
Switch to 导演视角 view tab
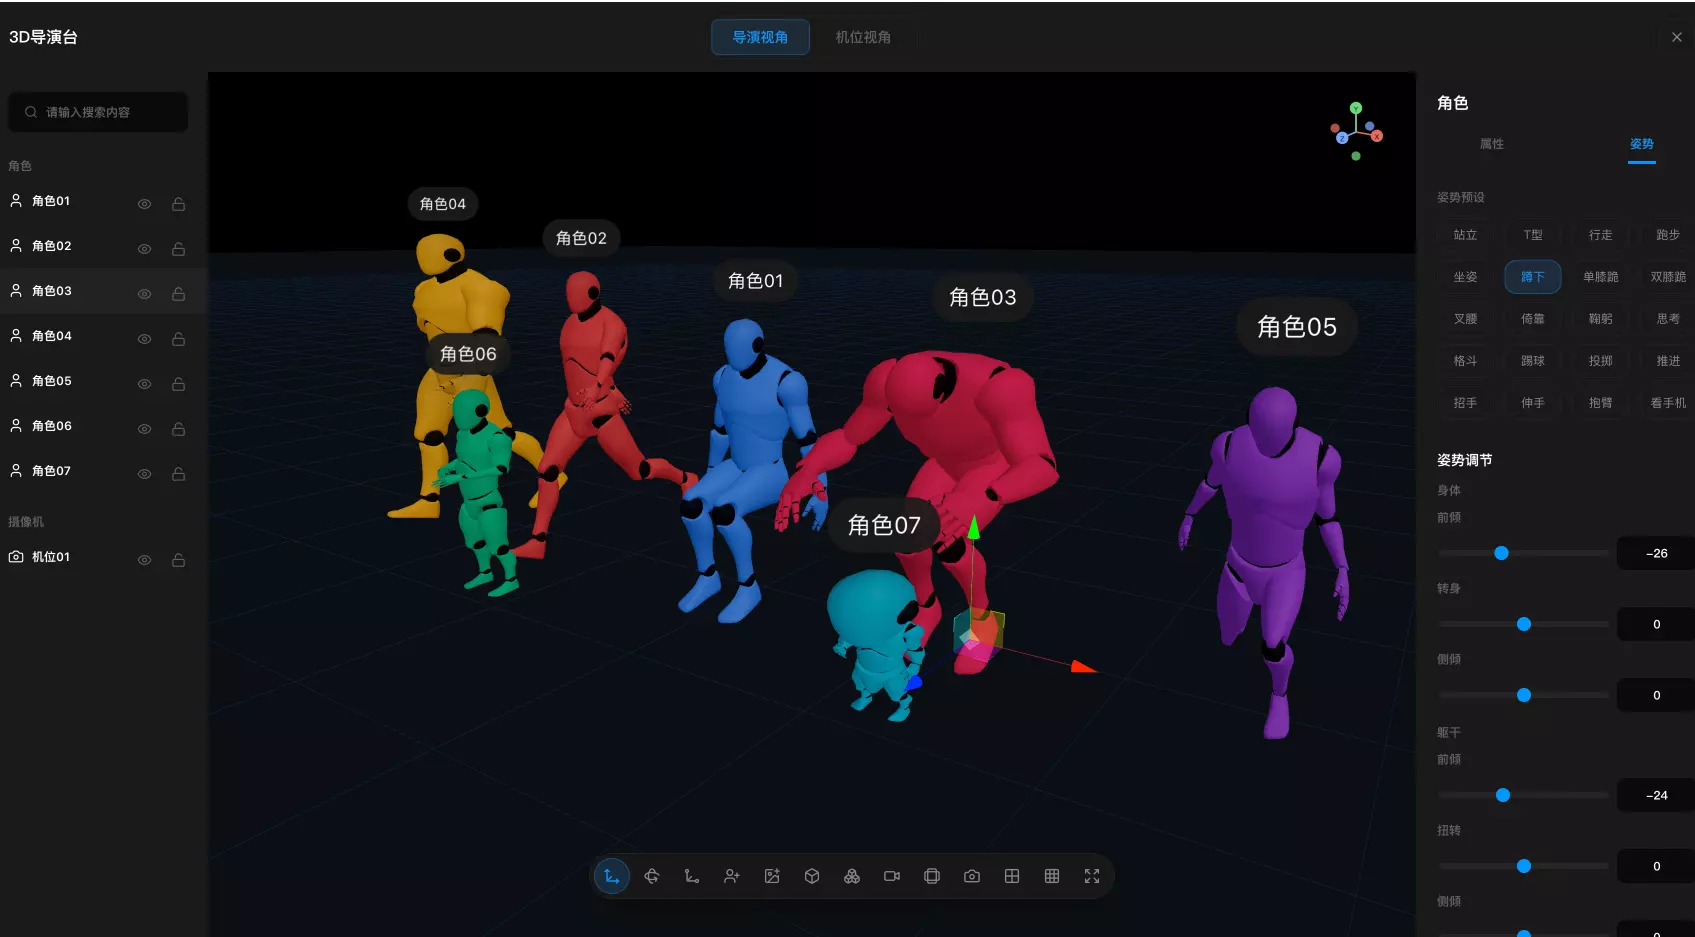(x=760, y=37)
